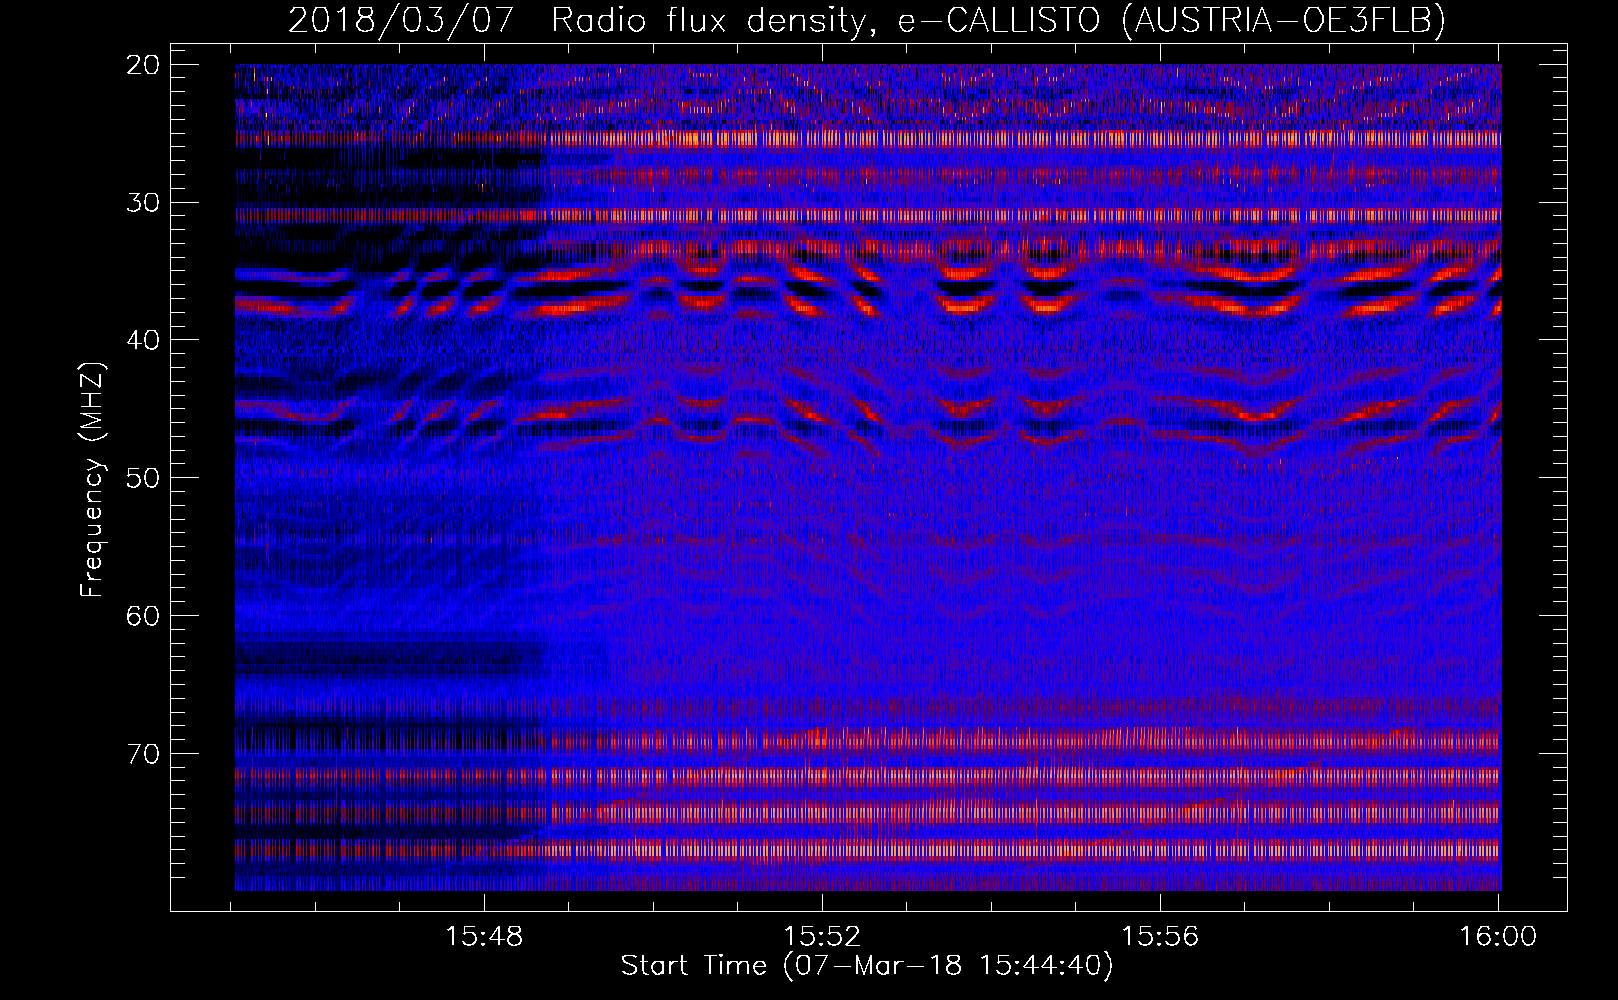Click the 30 frequency tick label
The height and width of the screenshot is (1000, 1618).
144,203
